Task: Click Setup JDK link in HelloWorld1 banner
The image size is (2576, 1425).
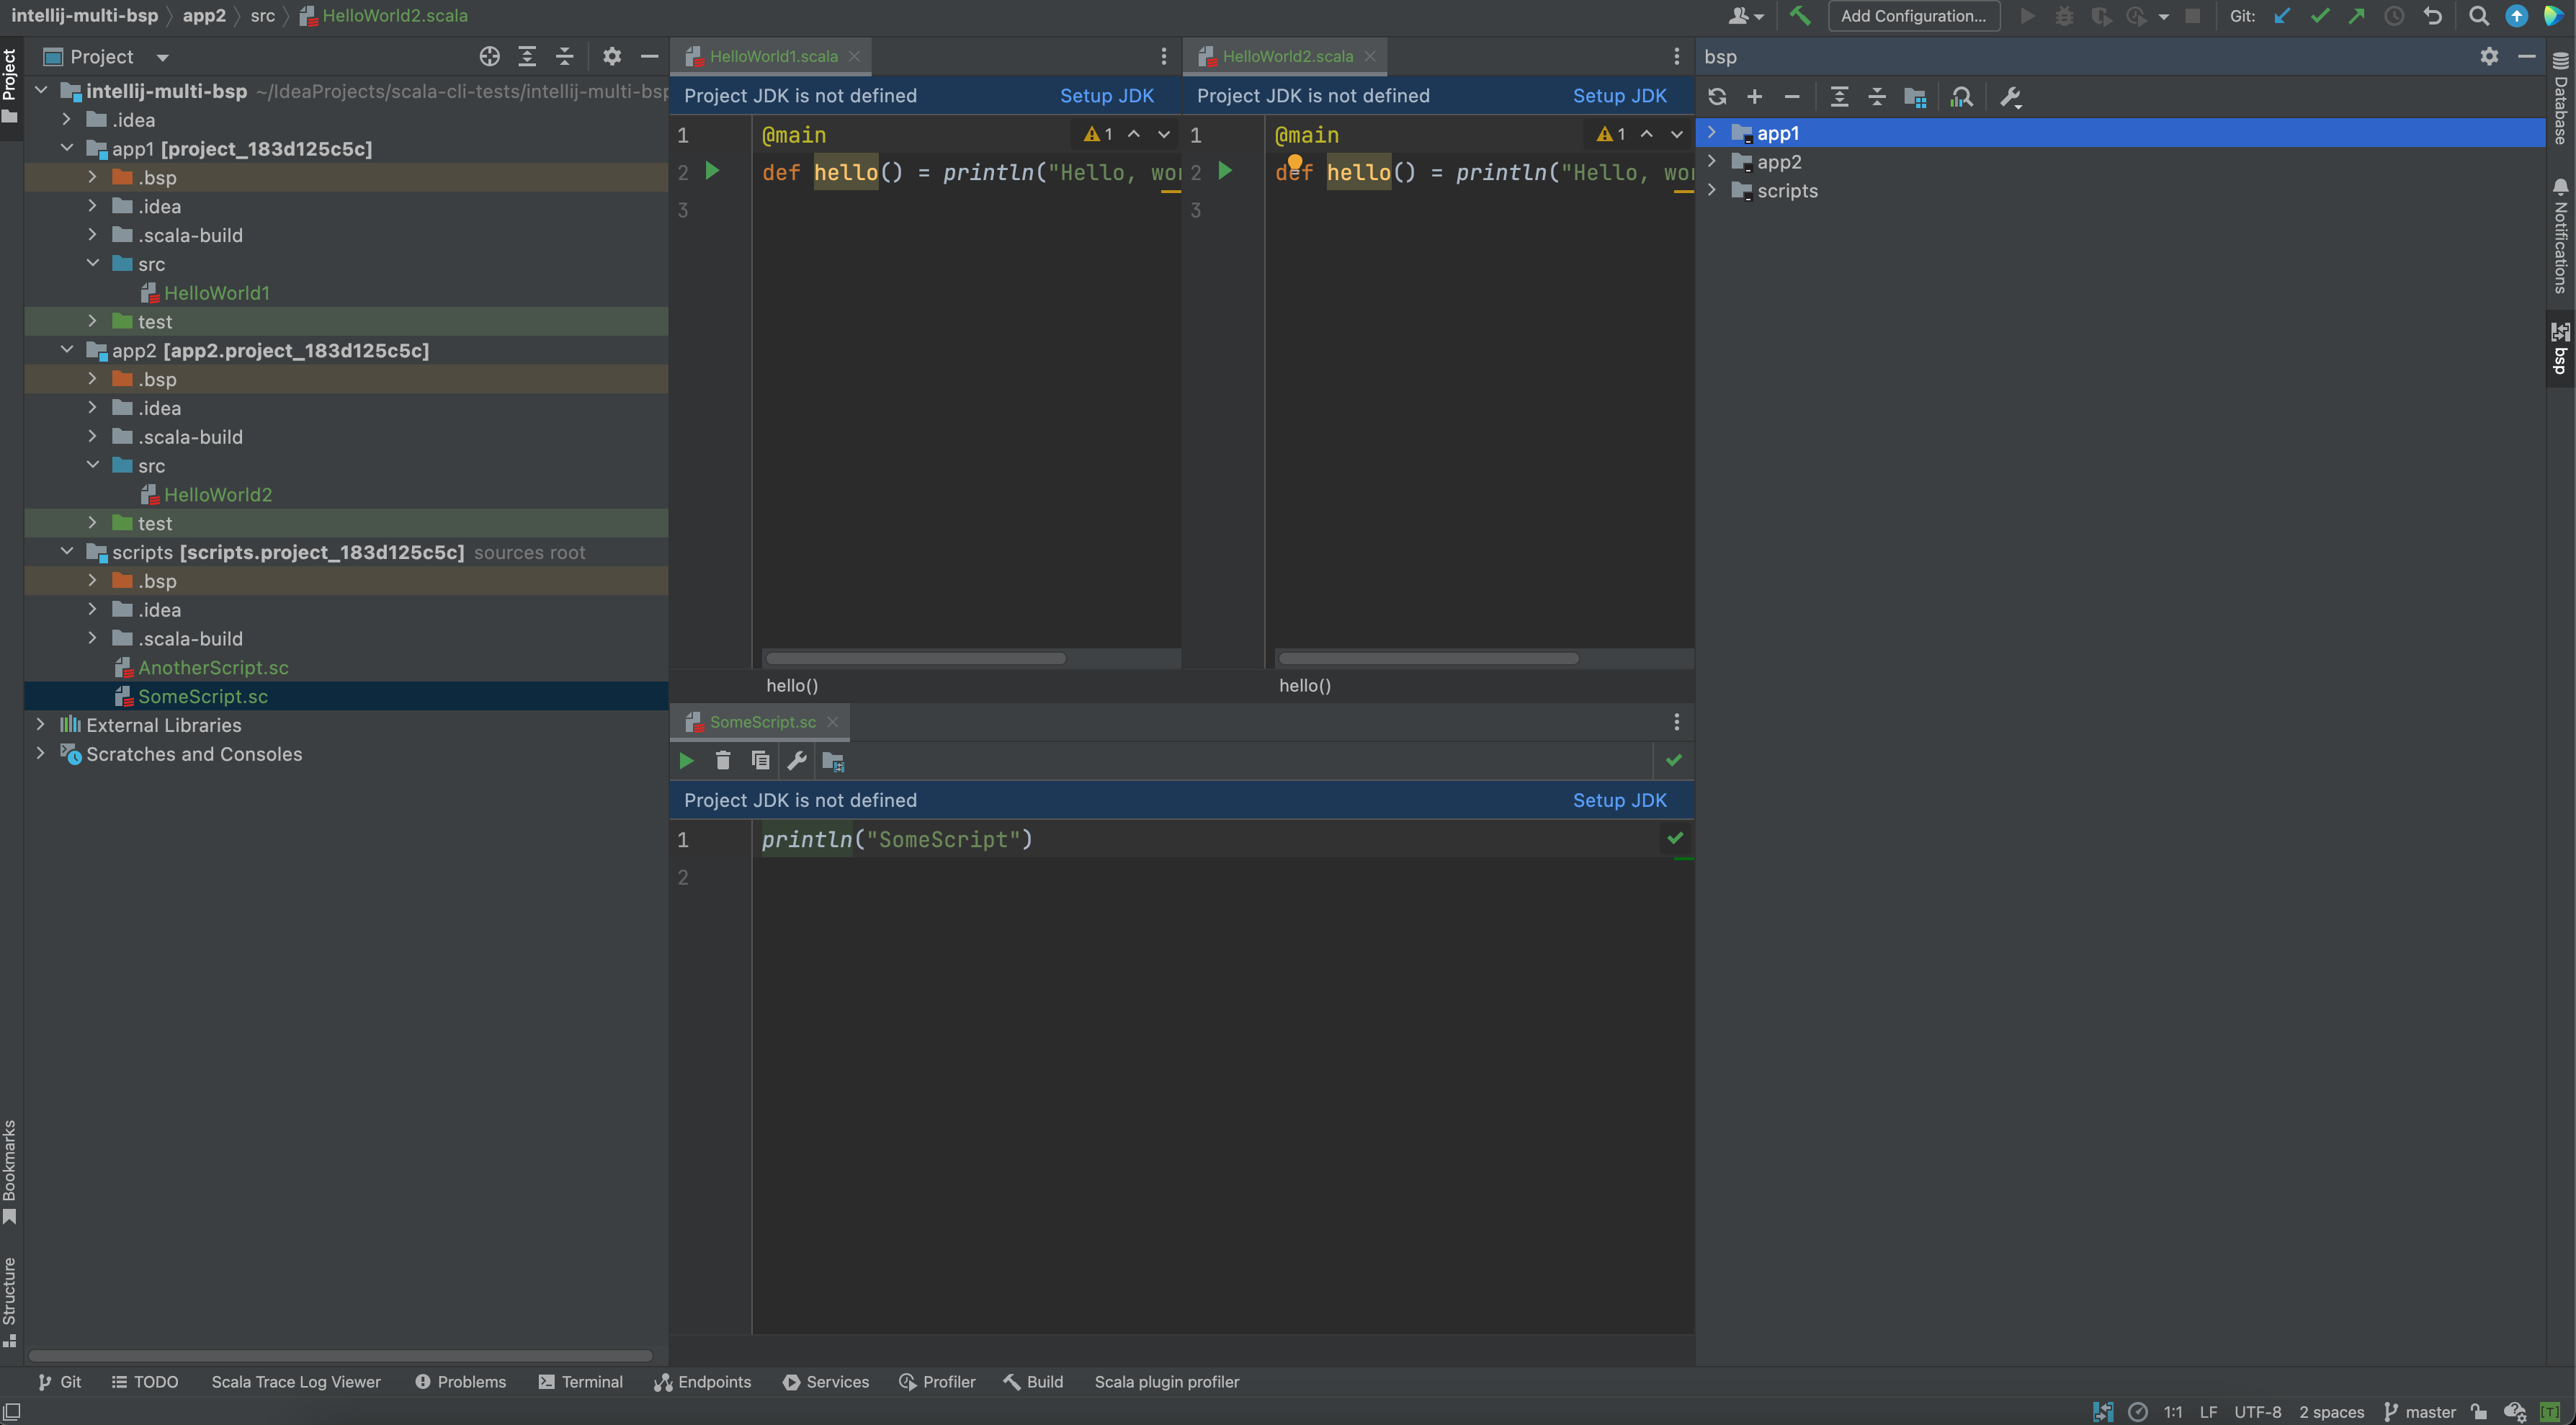Action: tap(1106, 97)
